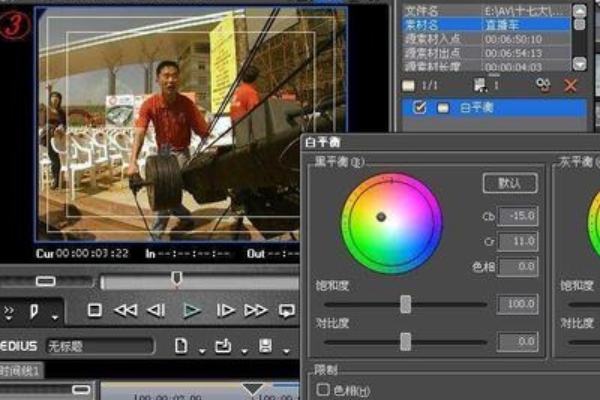
Task: Enable the 色相 limit checkbox
Action: [323, 390]
